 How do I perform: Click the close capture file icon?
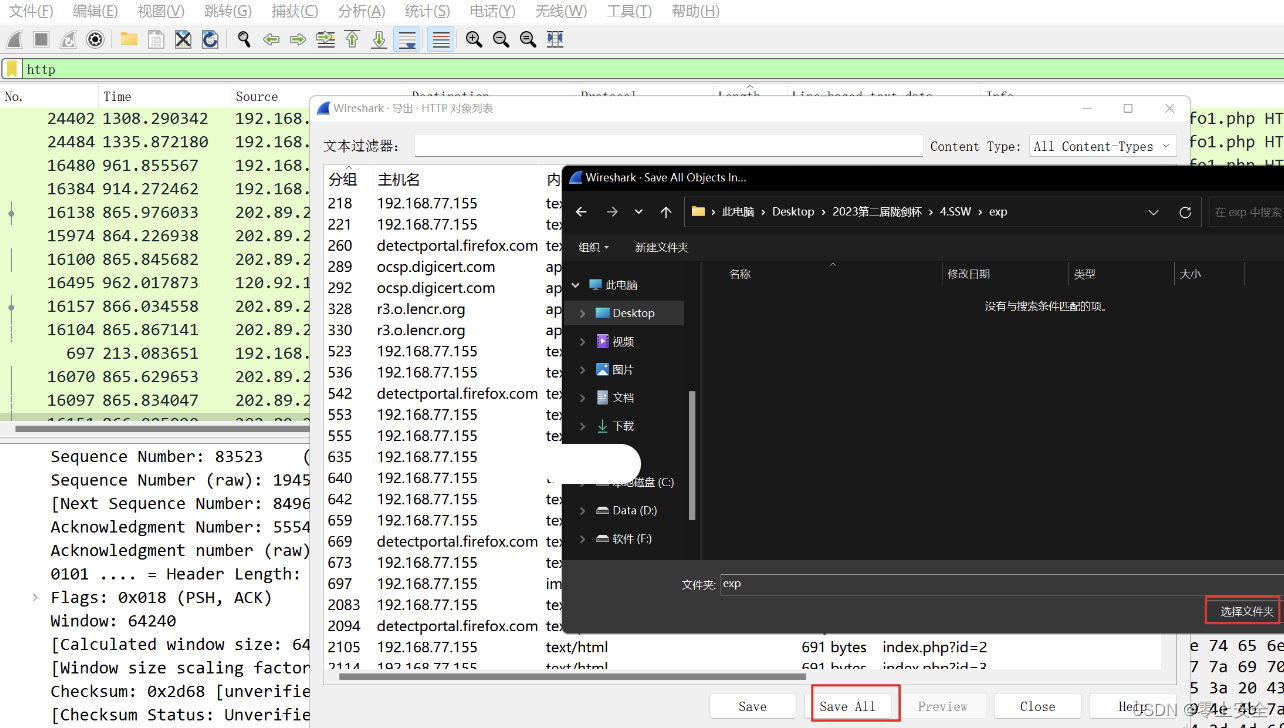[183, 40]
